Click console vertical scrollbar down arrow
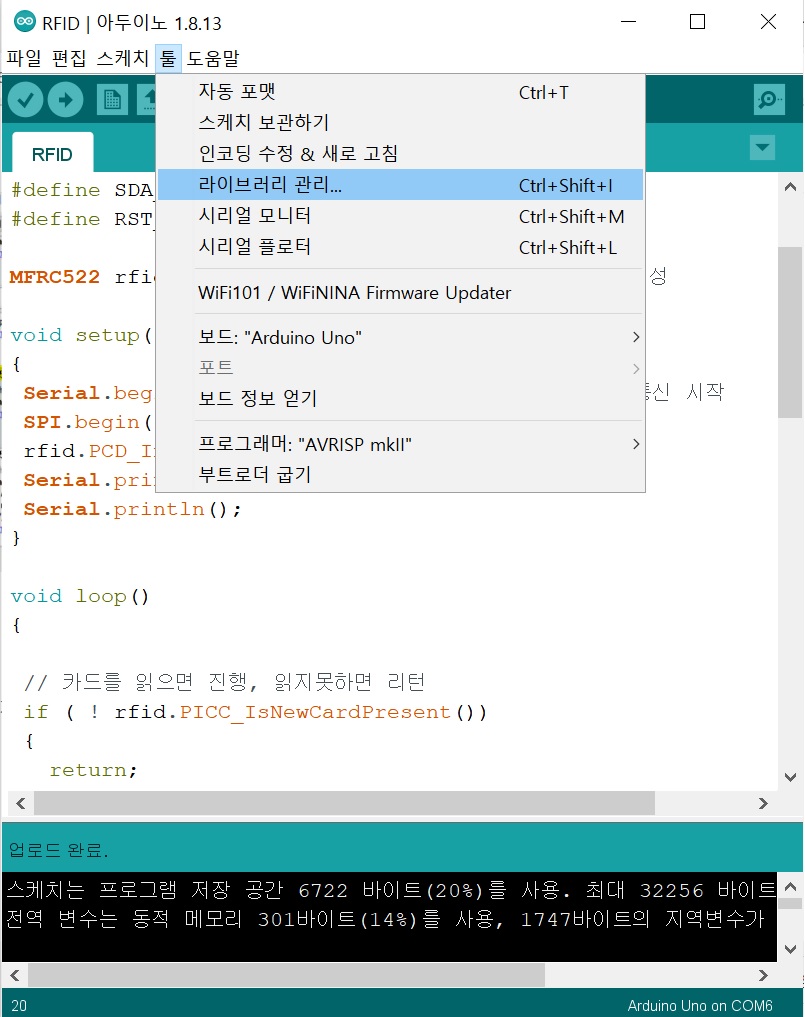The image size is (805, 1017). (x=790, y=949)
